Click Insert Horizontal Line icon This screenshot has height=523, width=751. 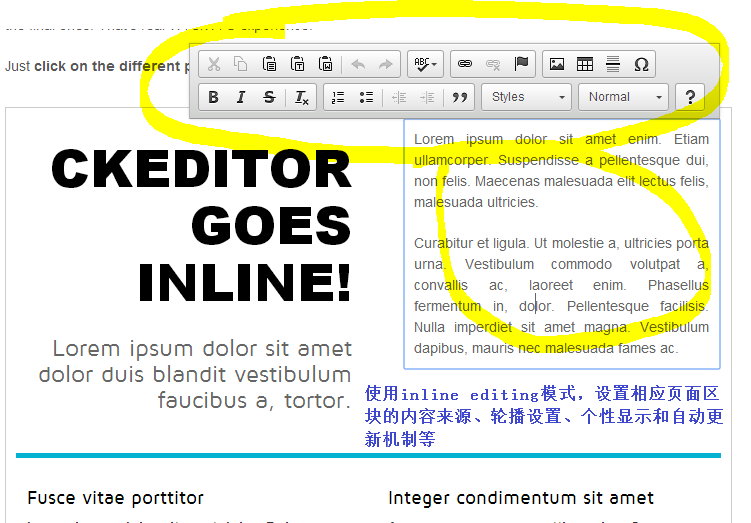point(613,64)
